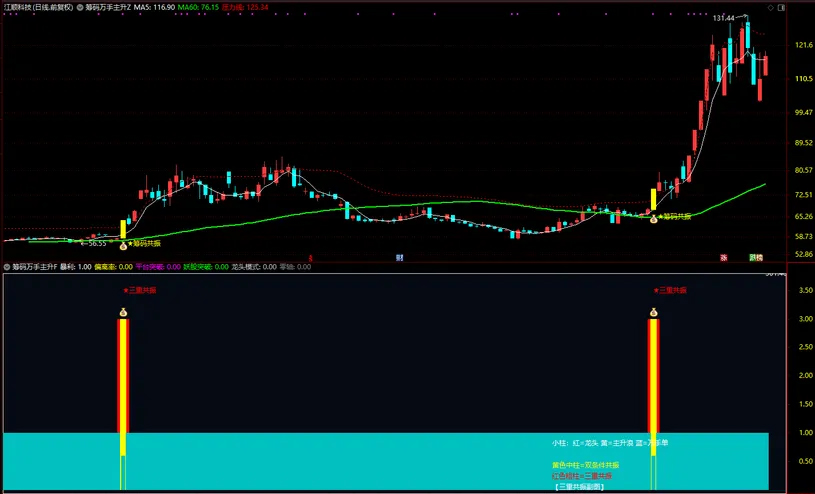
Task: Click the green MA60 value label
Action: pos(198,7)
